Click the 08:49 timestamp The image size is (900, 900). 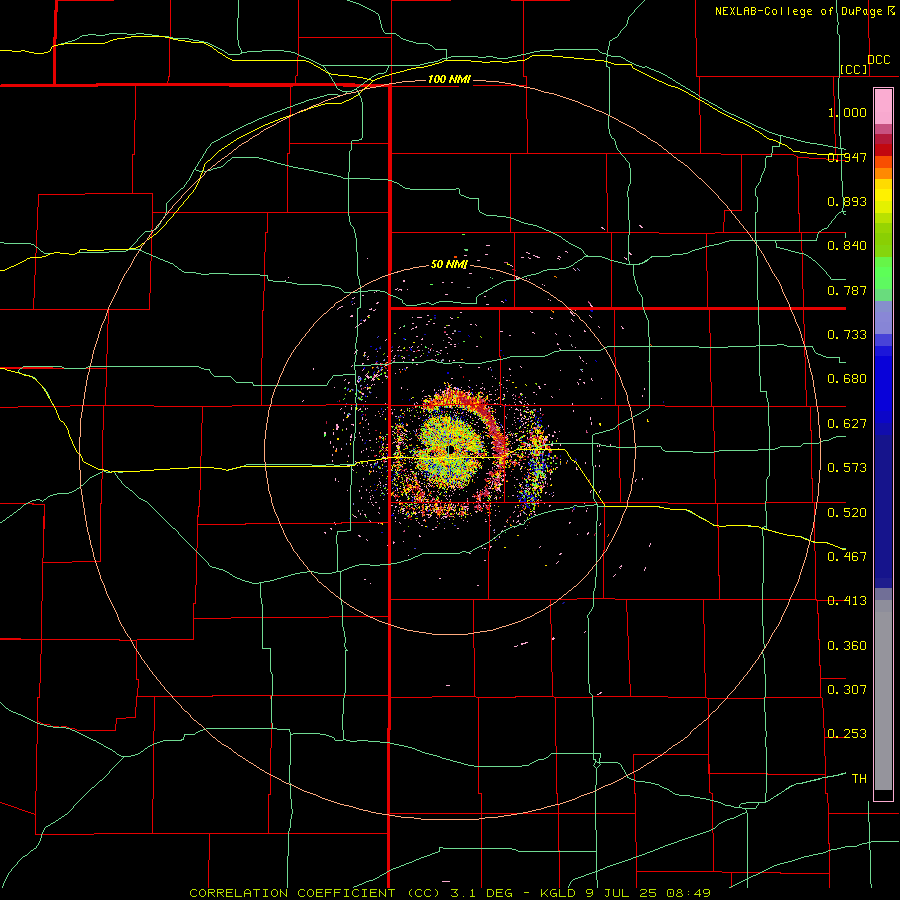[689, 893]
